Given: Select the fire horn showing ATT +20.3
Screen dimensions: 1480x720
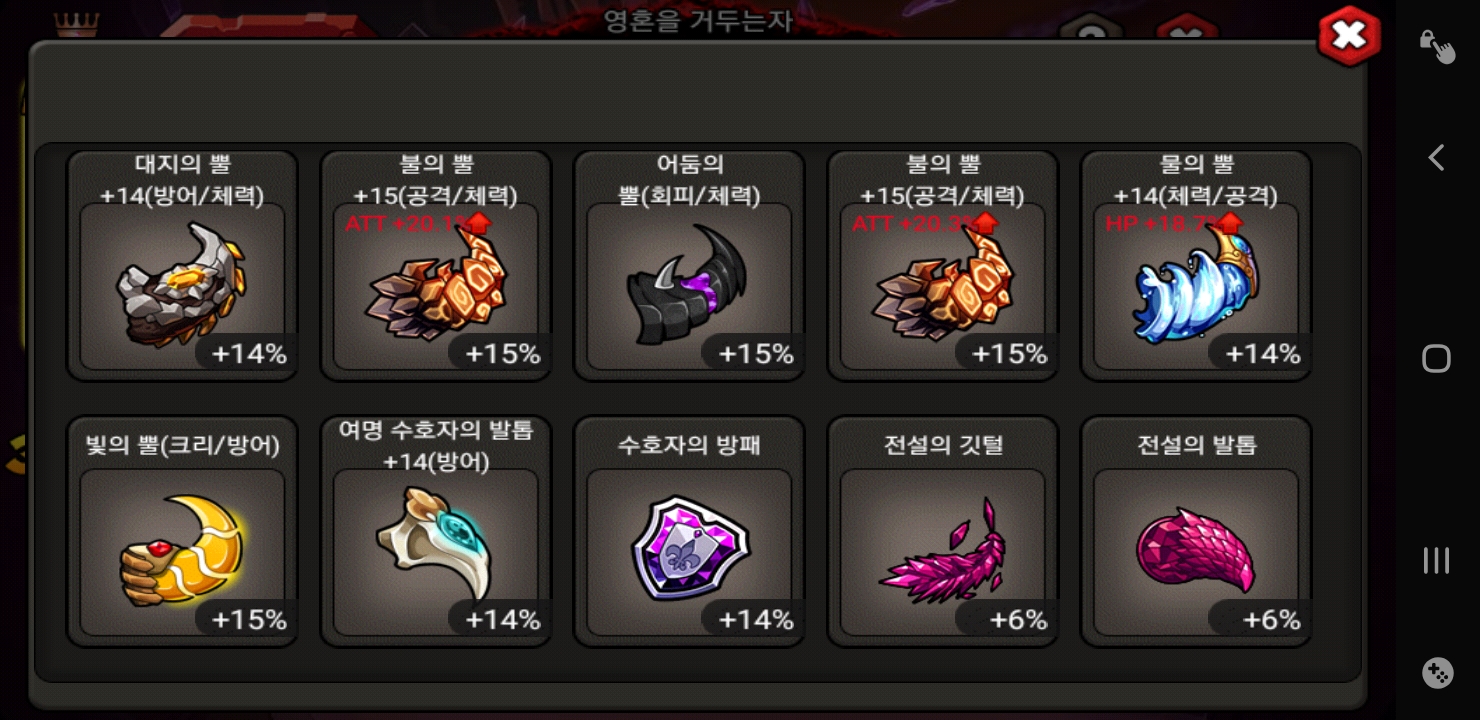Looking at the screenshot, I should tap(943, 266).
